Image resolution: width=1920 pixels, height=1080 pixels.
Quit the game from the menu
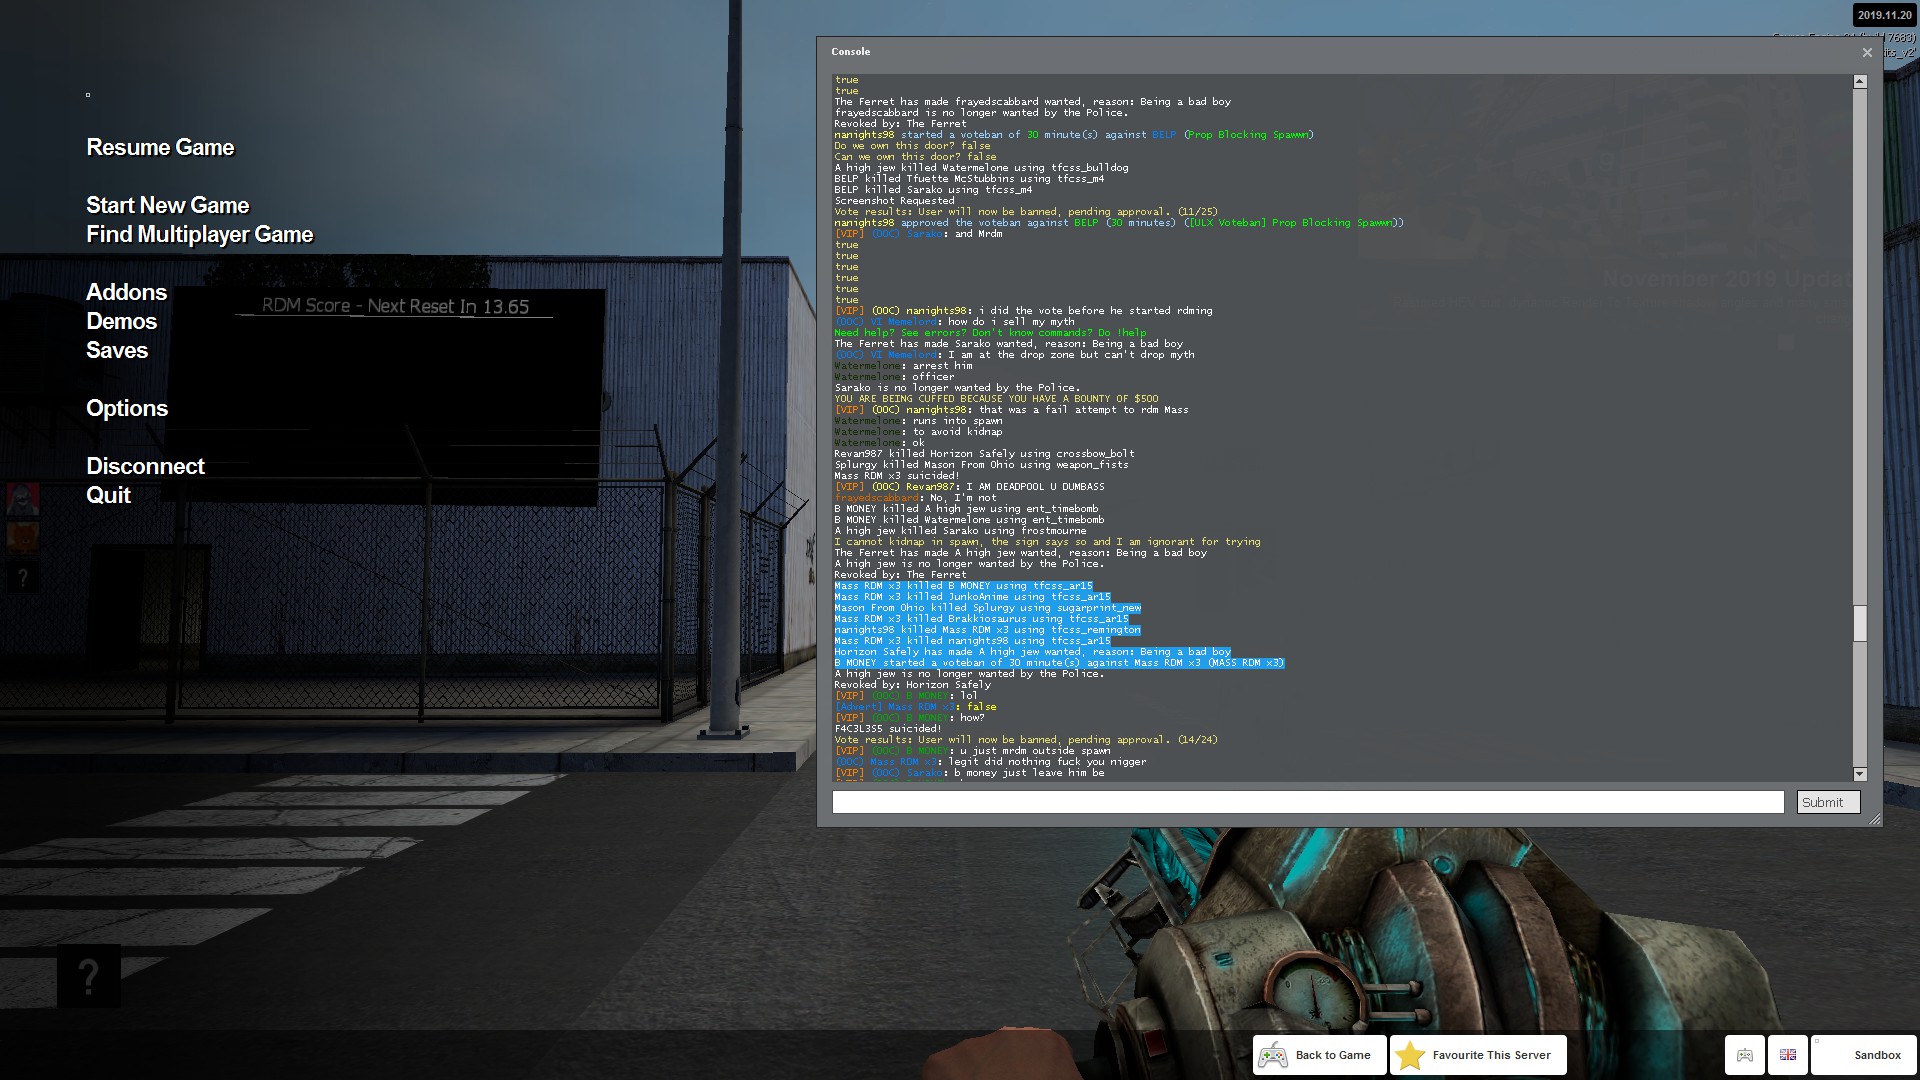pos(108,496)
